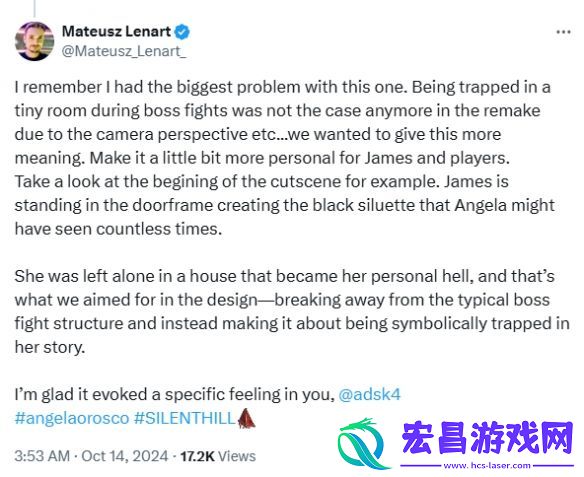Click the thread connector line above avatar

click(x=34, y=9)
